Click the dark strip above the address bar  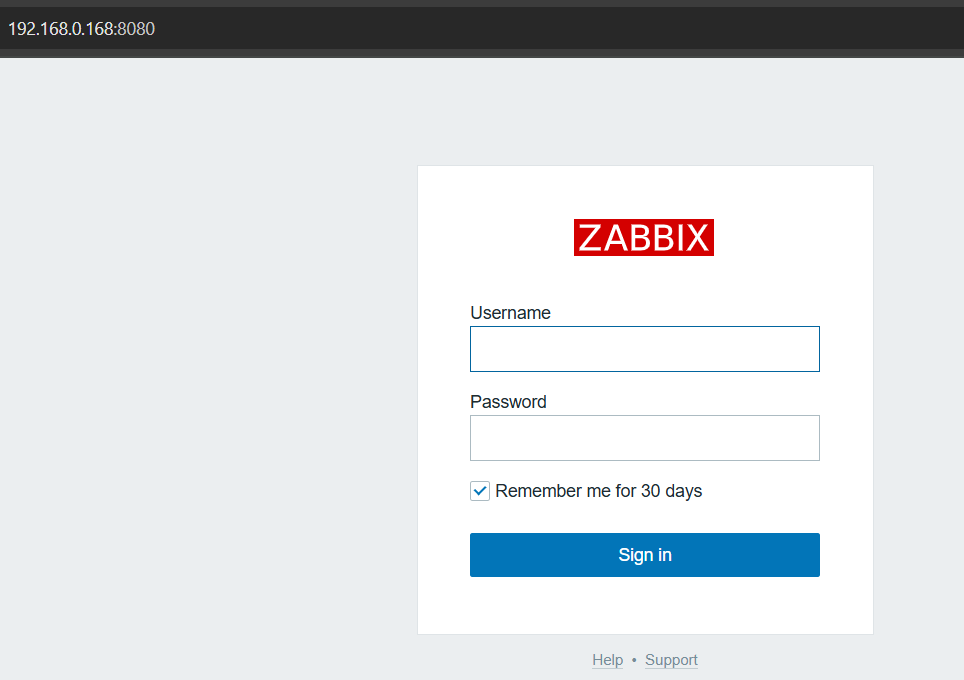pos(480,3)
